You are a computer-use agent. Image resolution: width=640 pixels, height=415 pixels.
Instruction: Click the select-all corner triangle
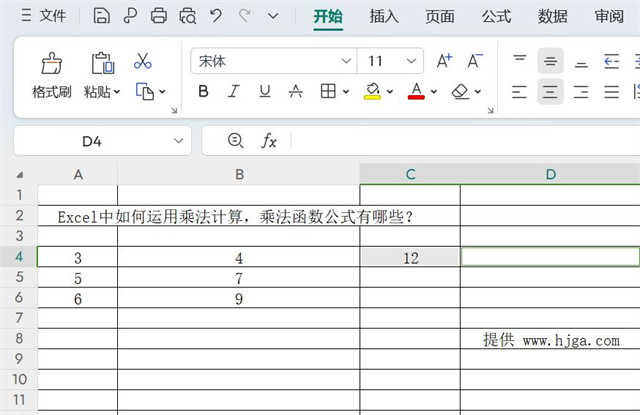click(x=19, y=175)
